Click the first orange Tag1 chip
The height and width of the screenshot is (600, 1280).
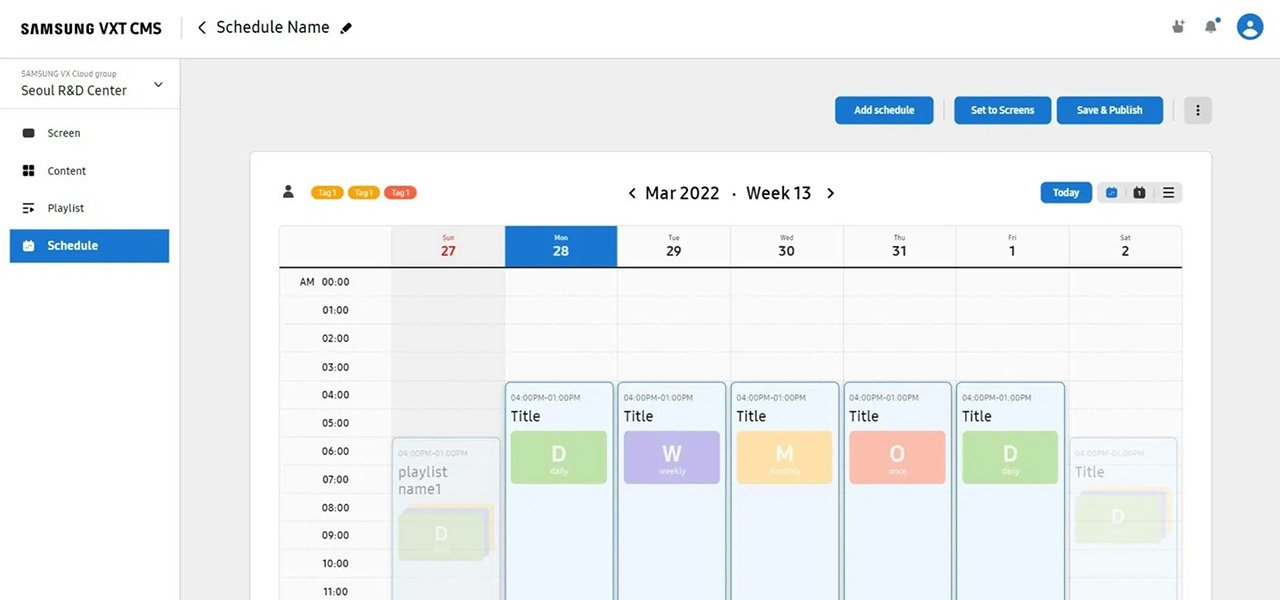327,192
